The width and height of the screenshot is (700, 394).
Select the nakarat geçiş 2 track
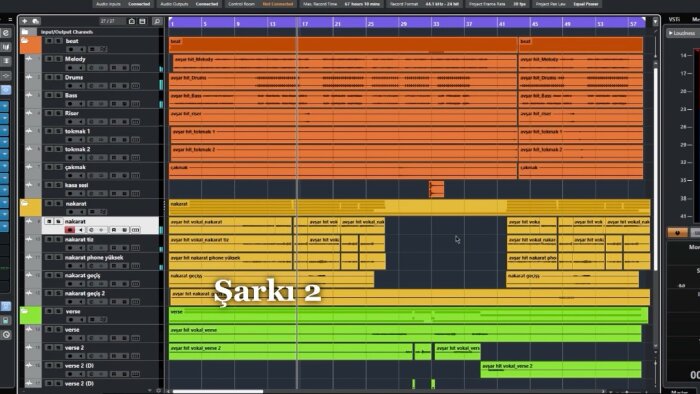[85, 293]
